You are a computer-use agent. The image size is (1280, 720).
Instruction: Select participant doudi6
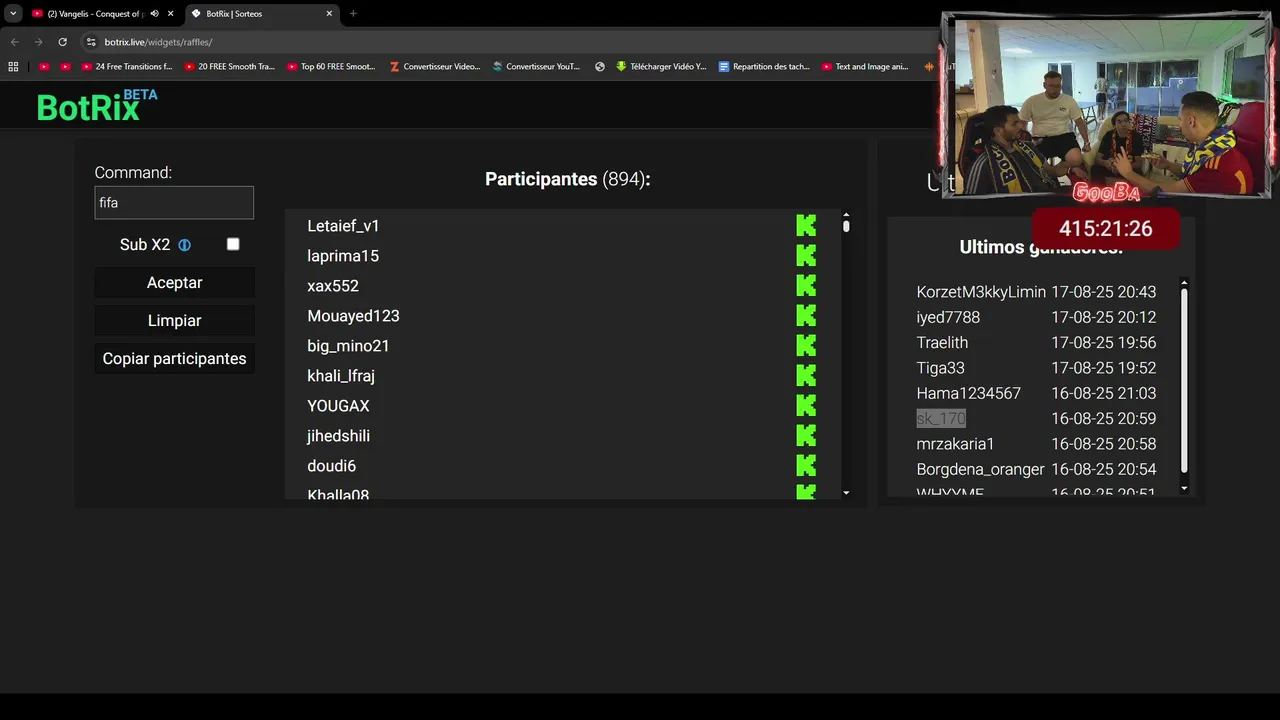(x=331, y=466)
